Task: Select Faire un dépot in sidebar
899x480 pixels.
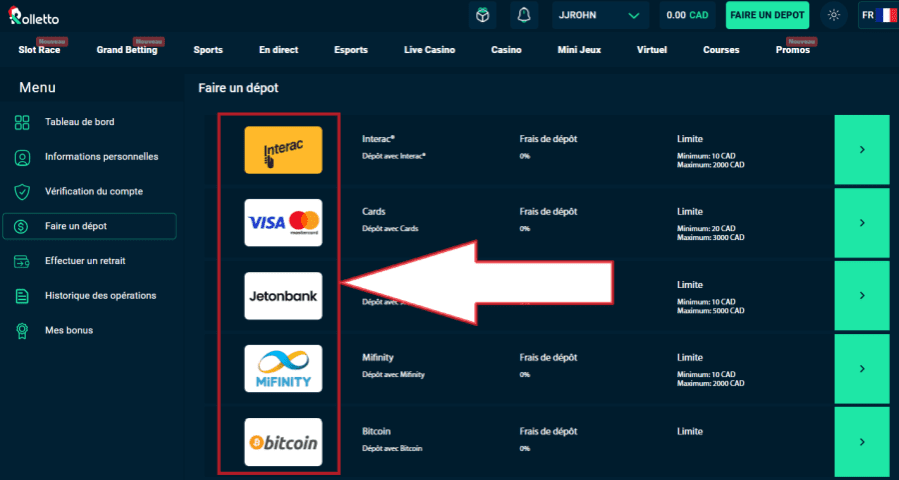Action: click(89, 226)
